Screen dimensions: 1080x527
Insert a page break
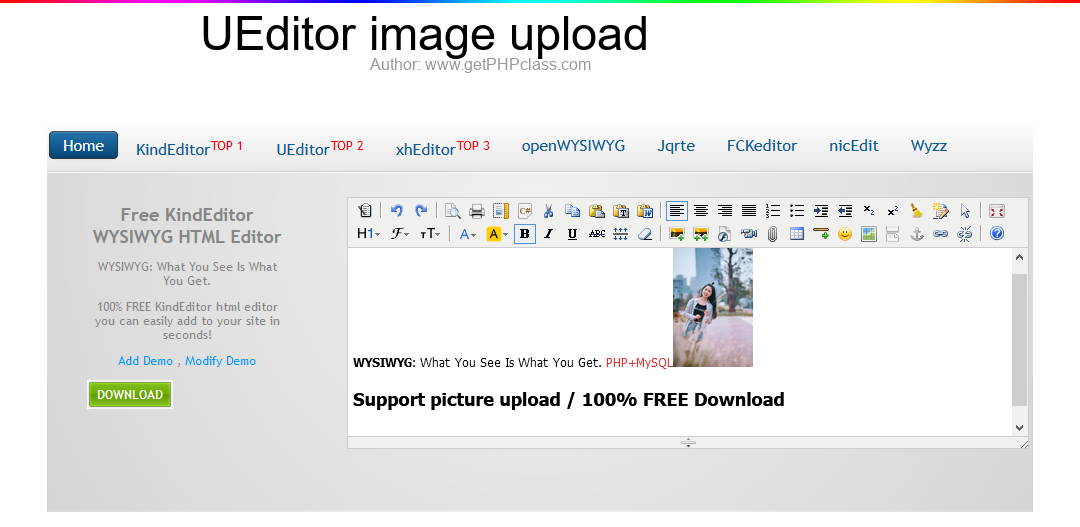tap(893, 234)
